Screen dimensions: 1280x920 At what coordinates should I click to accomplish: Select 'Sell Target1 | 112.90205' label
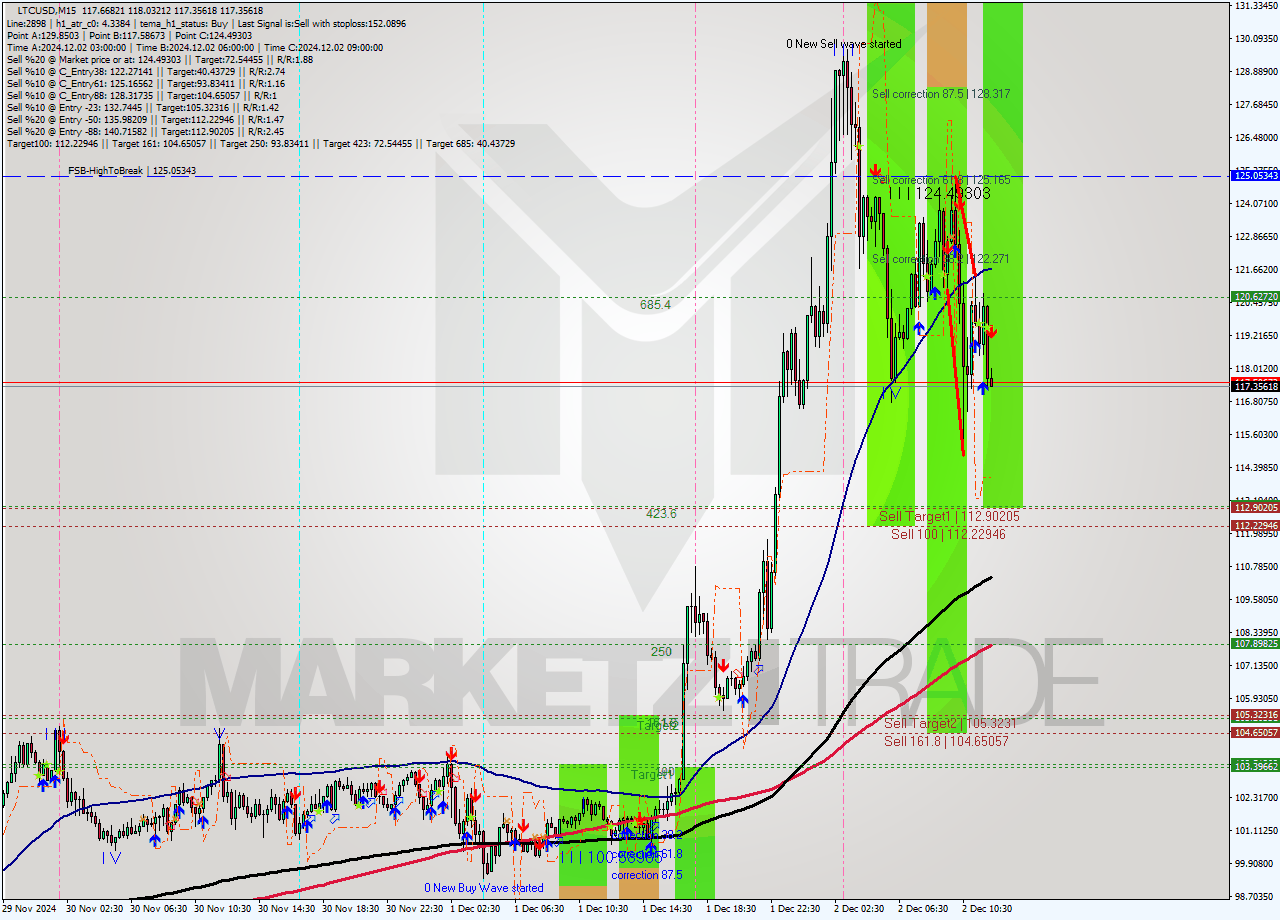coord(949,516)
